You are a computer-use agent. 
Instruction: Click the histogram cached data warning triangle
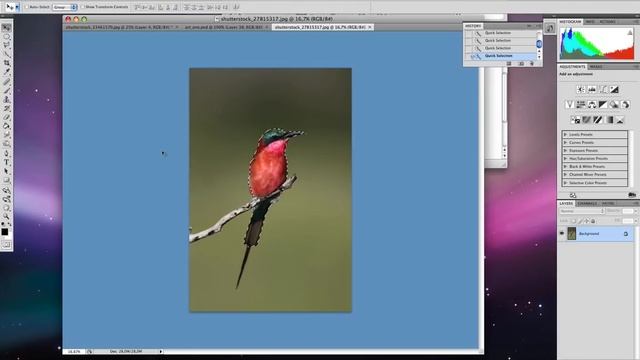[x=630, y=32]
